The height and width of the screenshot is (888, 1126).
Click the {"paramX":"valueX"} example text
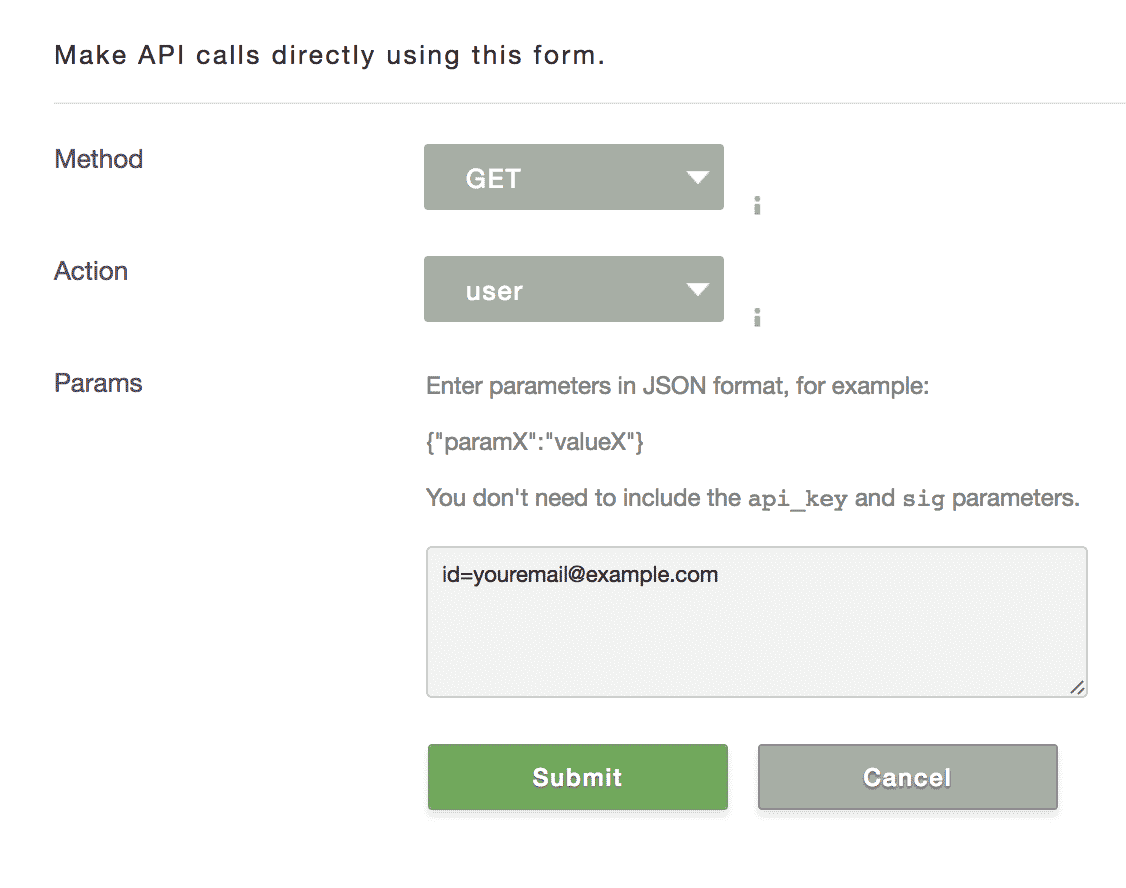(535, 442)
